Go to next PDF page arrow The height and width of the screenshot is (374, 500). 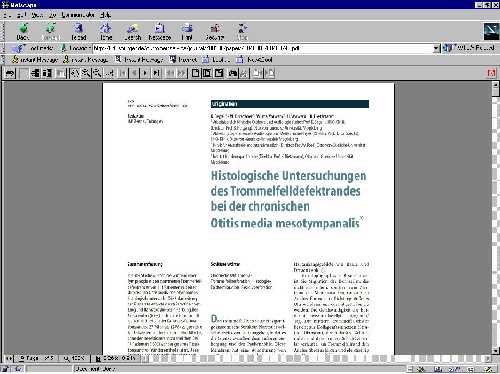coord(145,73)
